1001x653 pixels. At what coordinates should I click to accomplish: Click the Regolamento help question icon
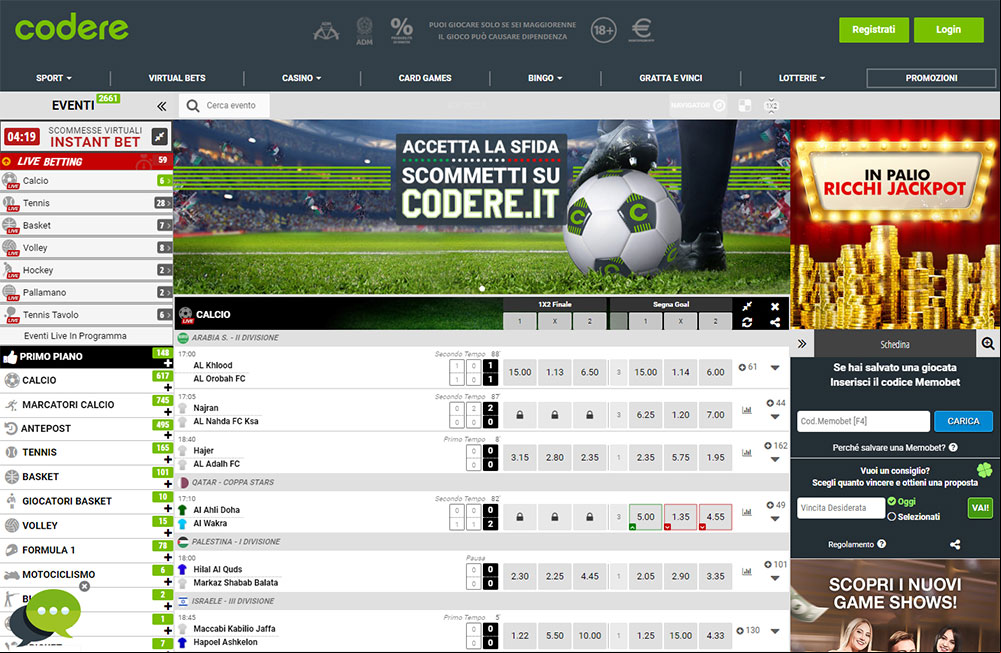tap(882, 544)
